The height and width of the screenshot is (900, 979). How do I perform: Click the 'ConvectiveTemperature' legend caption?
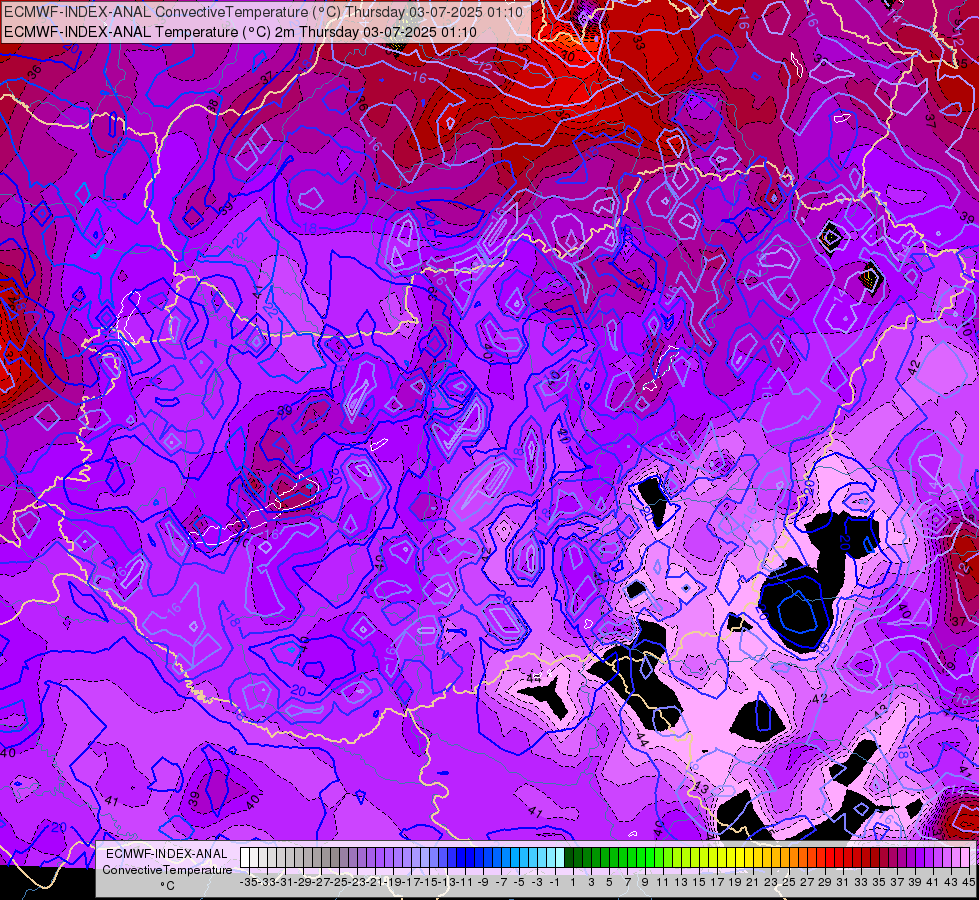(167, 869)
